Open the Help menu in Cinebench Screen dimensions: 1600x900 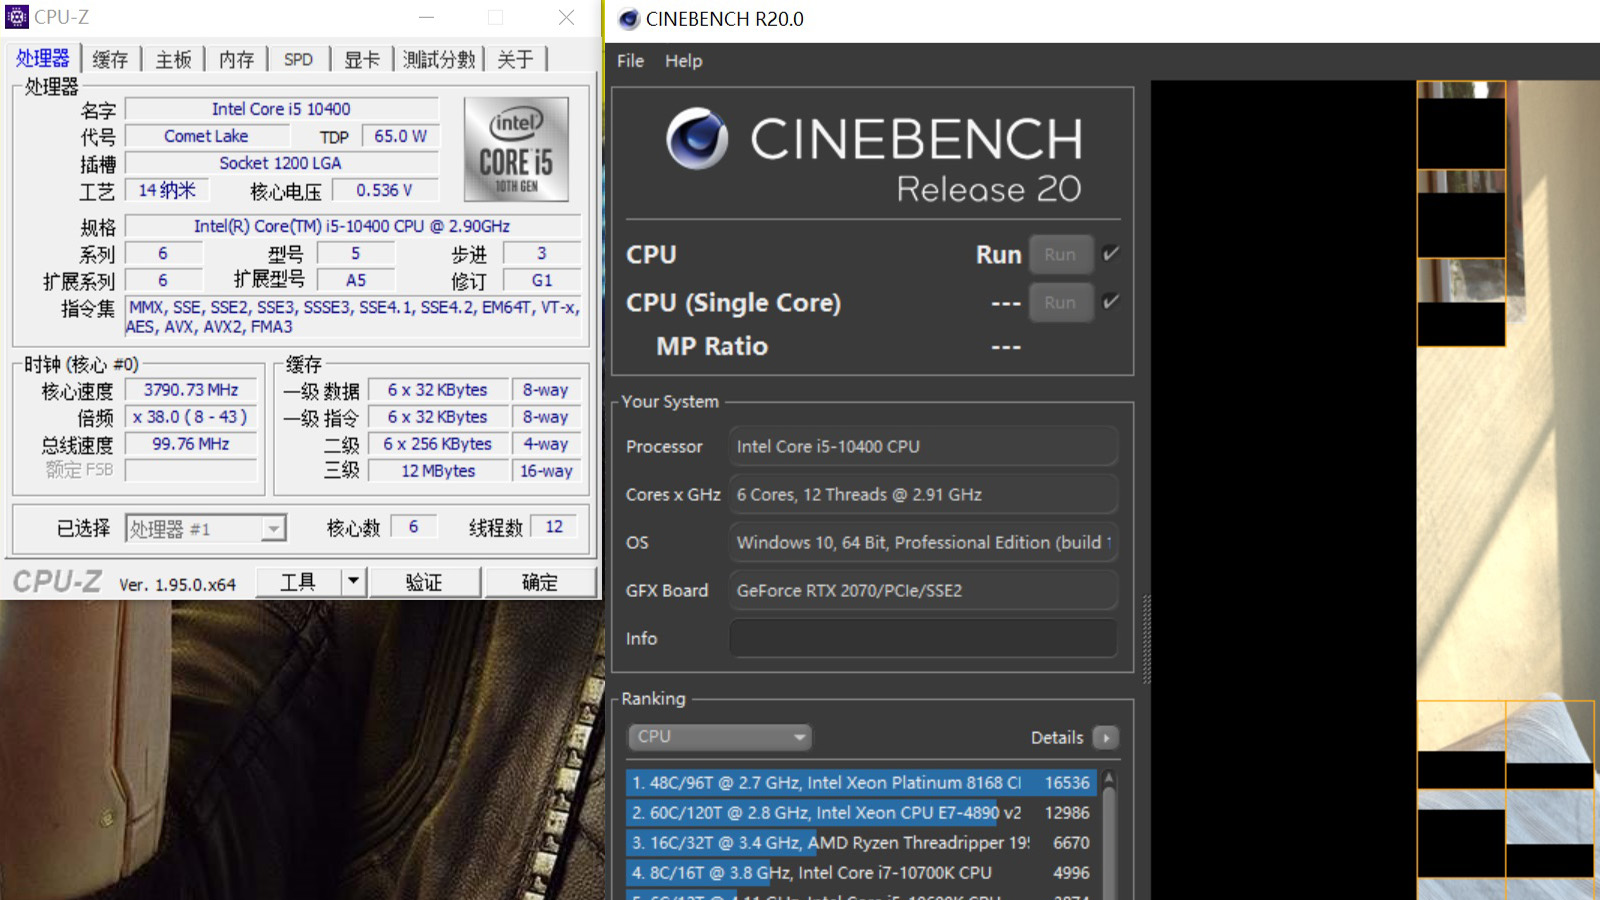[683, 61]
